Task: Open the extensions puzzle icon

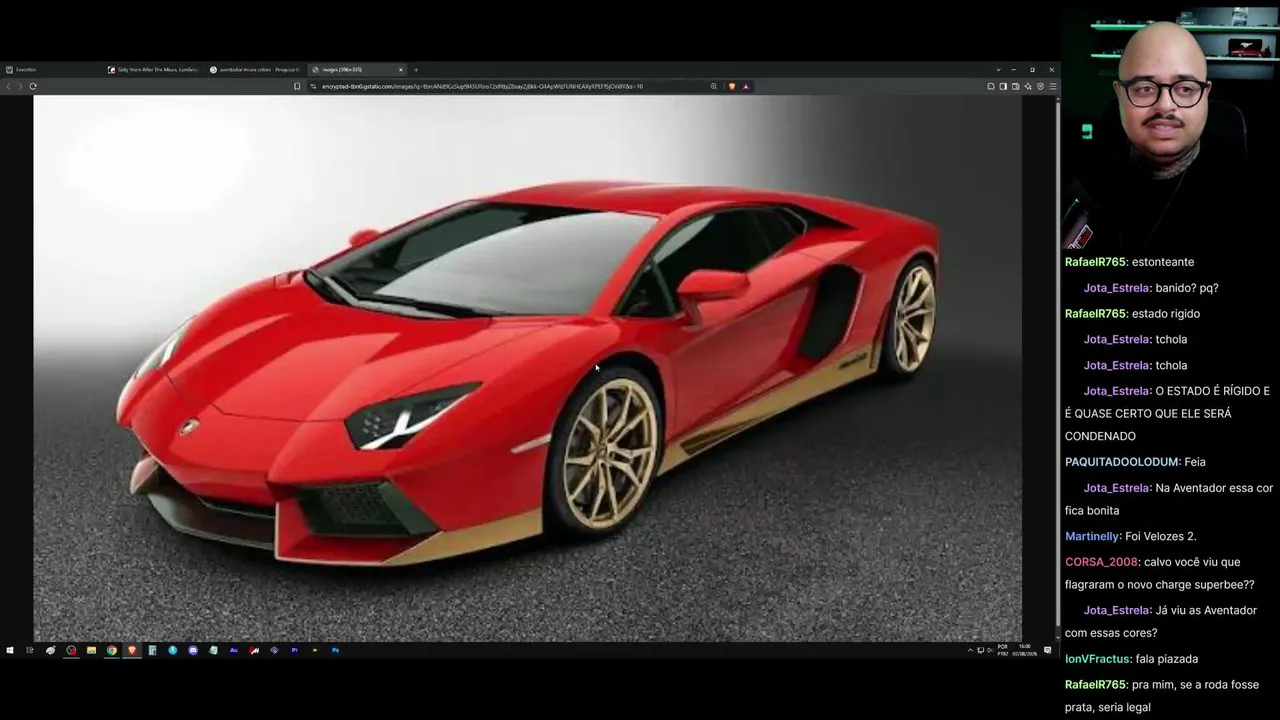Action: coord(991,86)
